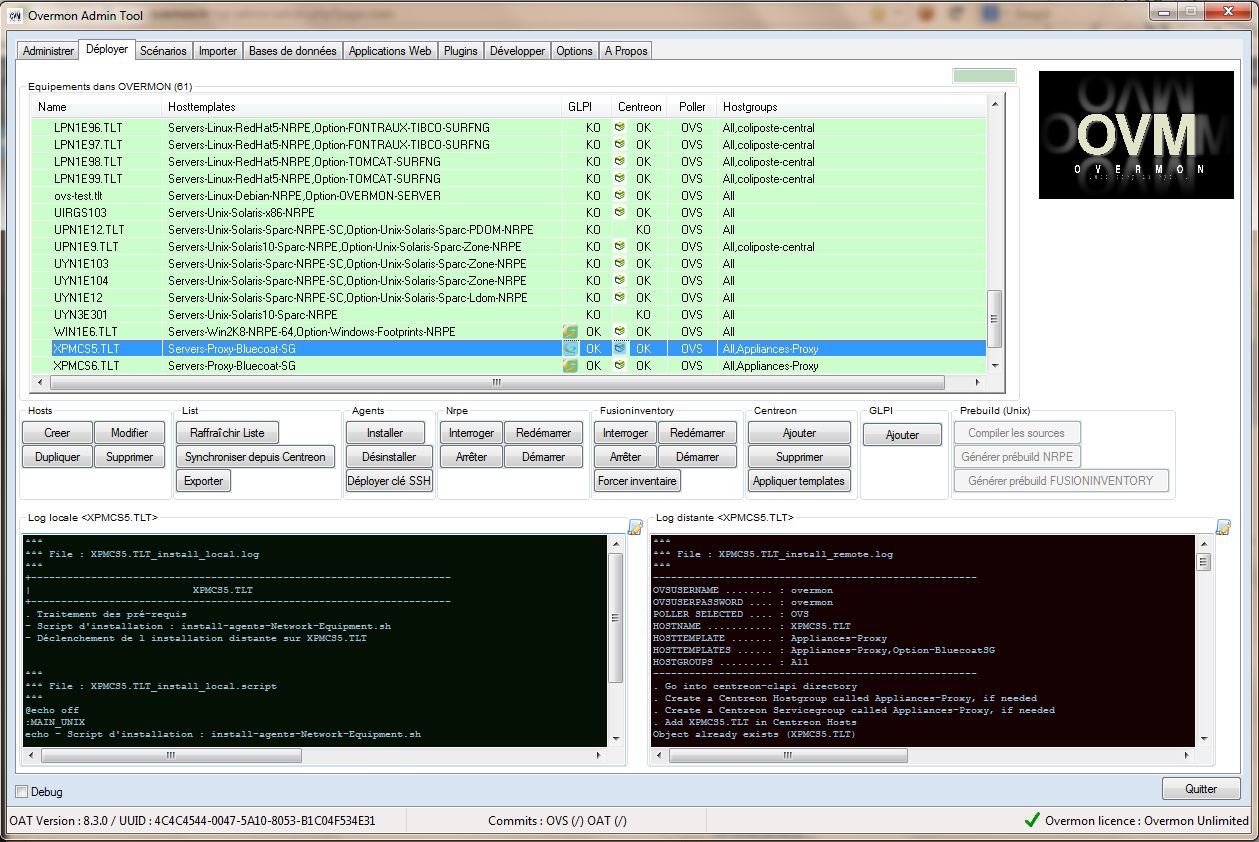Click the Forcer inventaire button

[x=637, y=481]
